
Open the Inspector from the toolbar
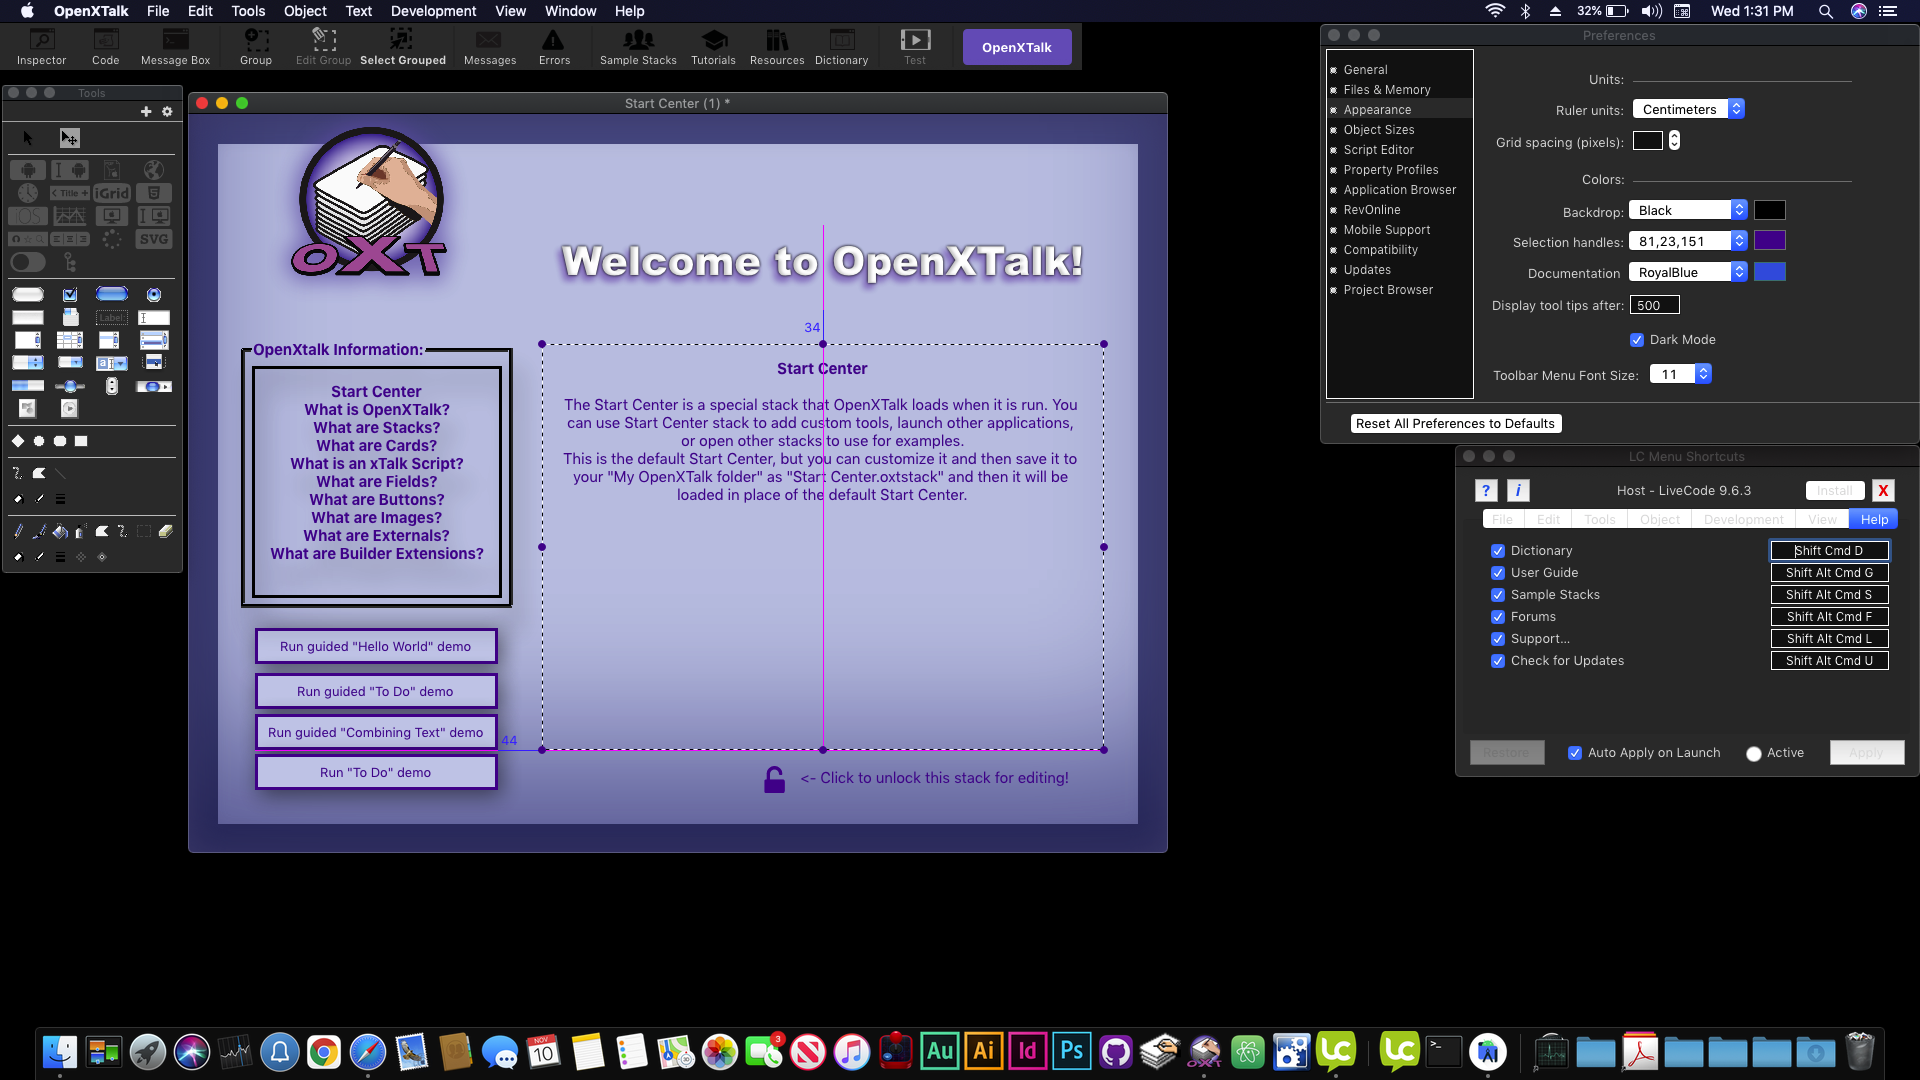[x=41, y=47]
